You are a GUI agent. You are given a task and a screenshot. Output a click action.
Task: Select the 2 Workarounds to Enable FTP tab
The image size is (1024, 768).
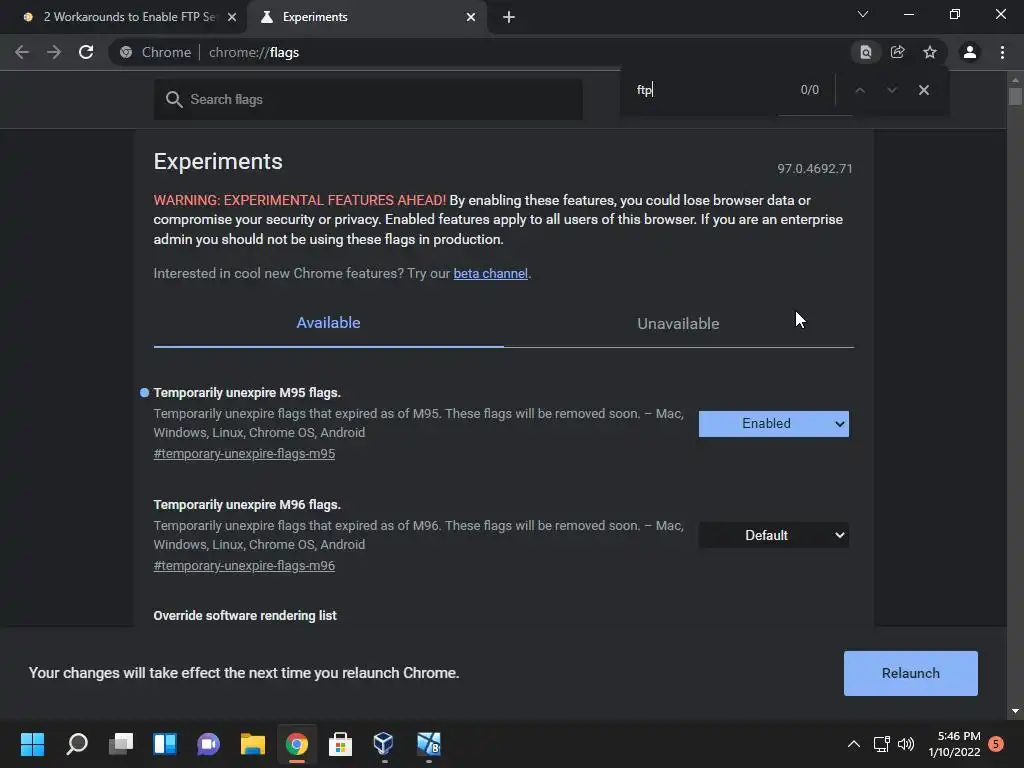tap(128, 17)
